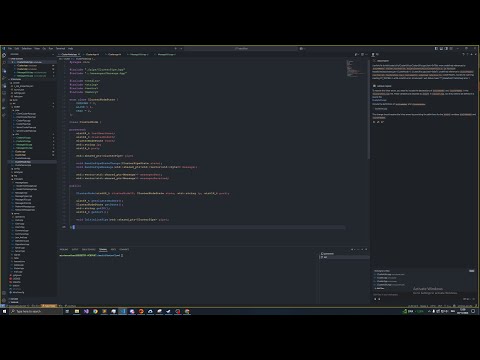This screenshot has width=480, height=360.
Task: Switch to the Debug Console panel tab
Action: click(89, 249)
